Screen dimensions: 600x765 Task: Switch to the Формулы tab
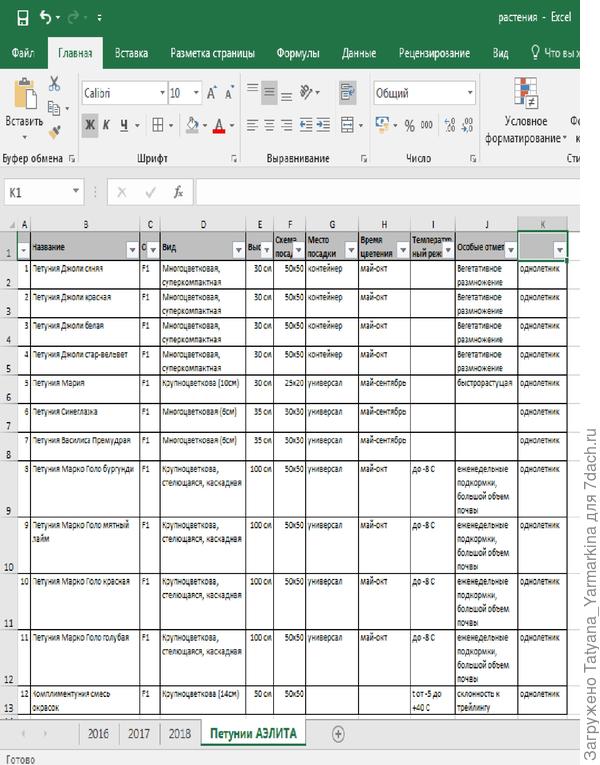(x=298, y=53)
